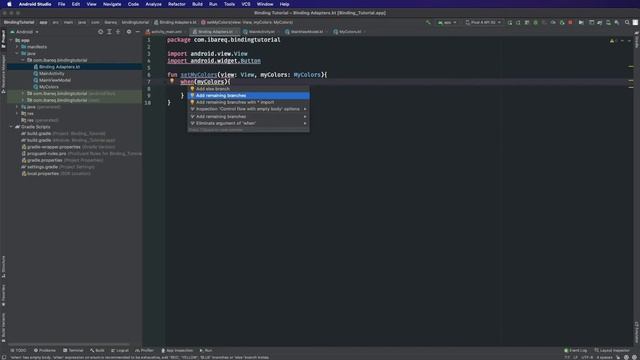Screen dimensions: 640x360
Task: Open the Resource Manager side tab
Action: pos(3,73)
